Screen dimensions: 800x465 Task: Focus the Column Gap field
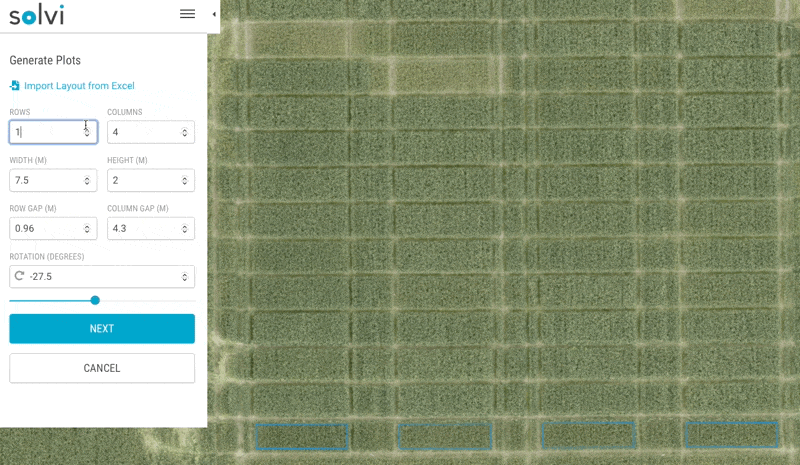[x=151, y=228]
